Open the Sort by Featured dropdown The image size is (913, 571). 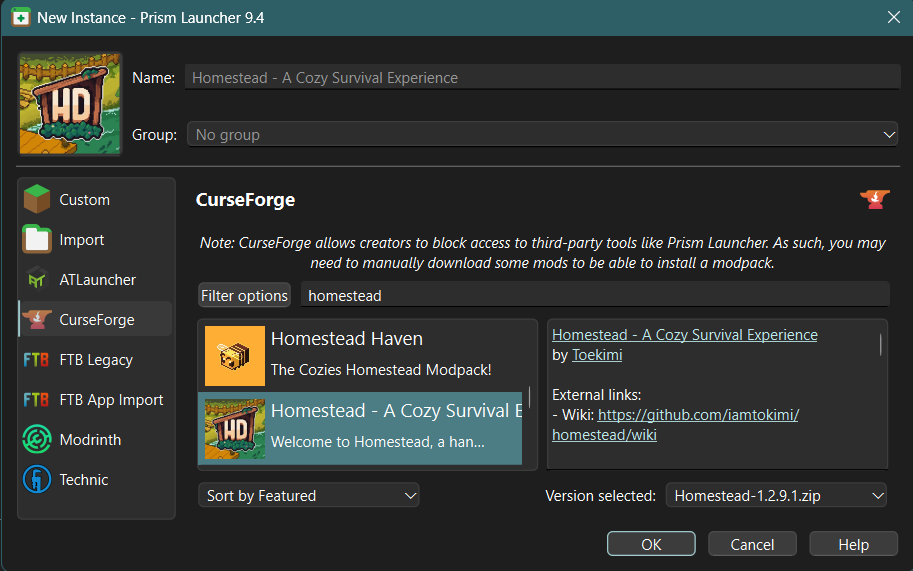coord(309,495)
